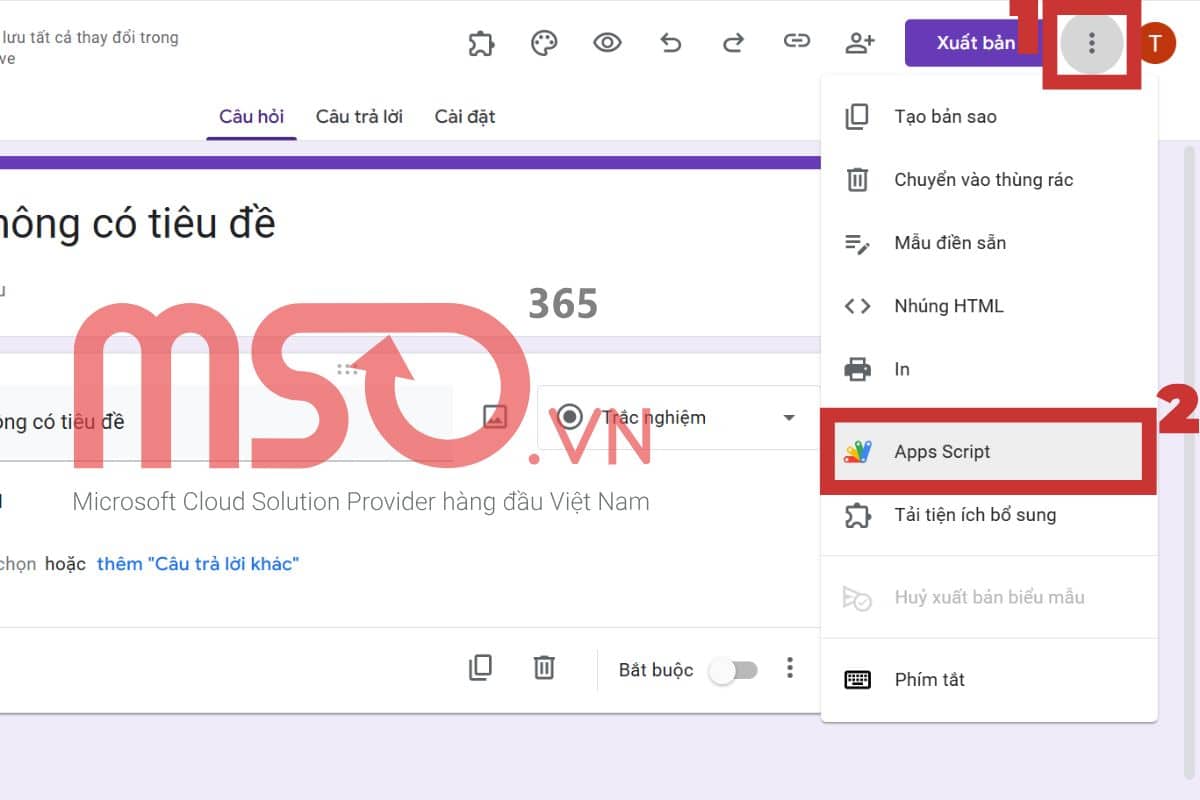Duplicate the question with copy icon

pyautogui.click(x=480, y=667)
